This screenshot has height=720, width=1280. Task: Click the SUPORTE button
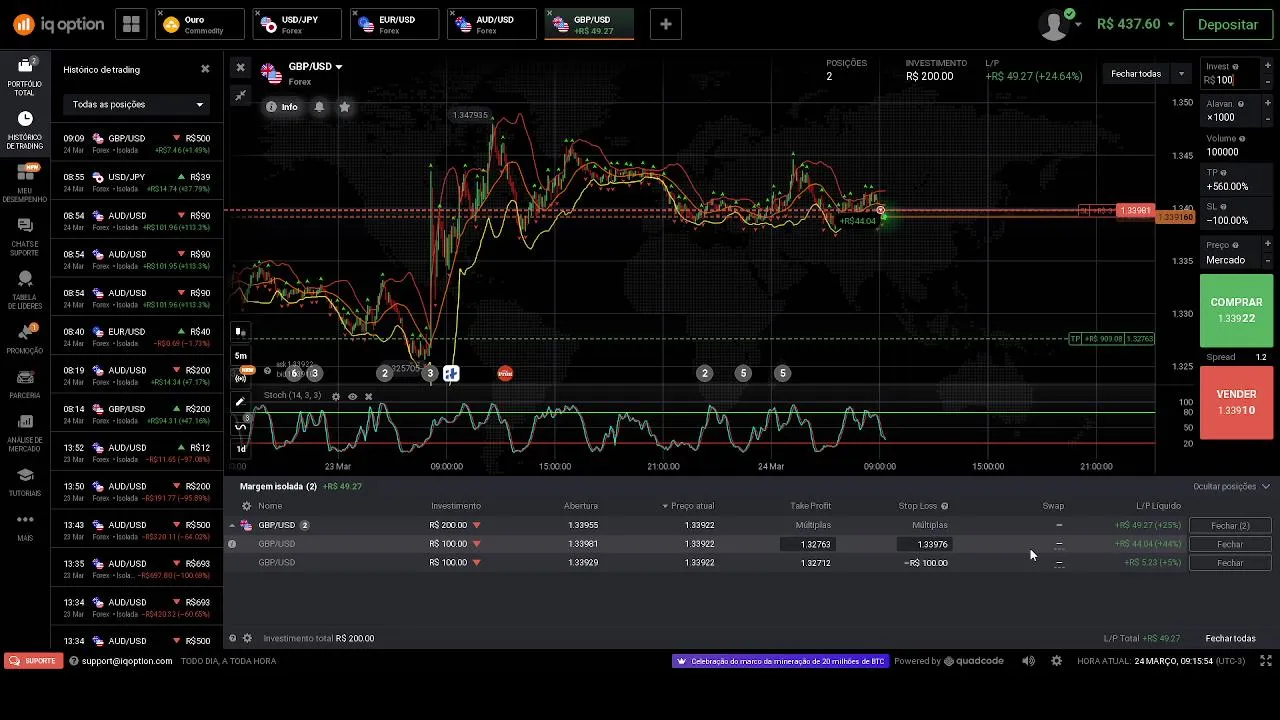point(33,661)
